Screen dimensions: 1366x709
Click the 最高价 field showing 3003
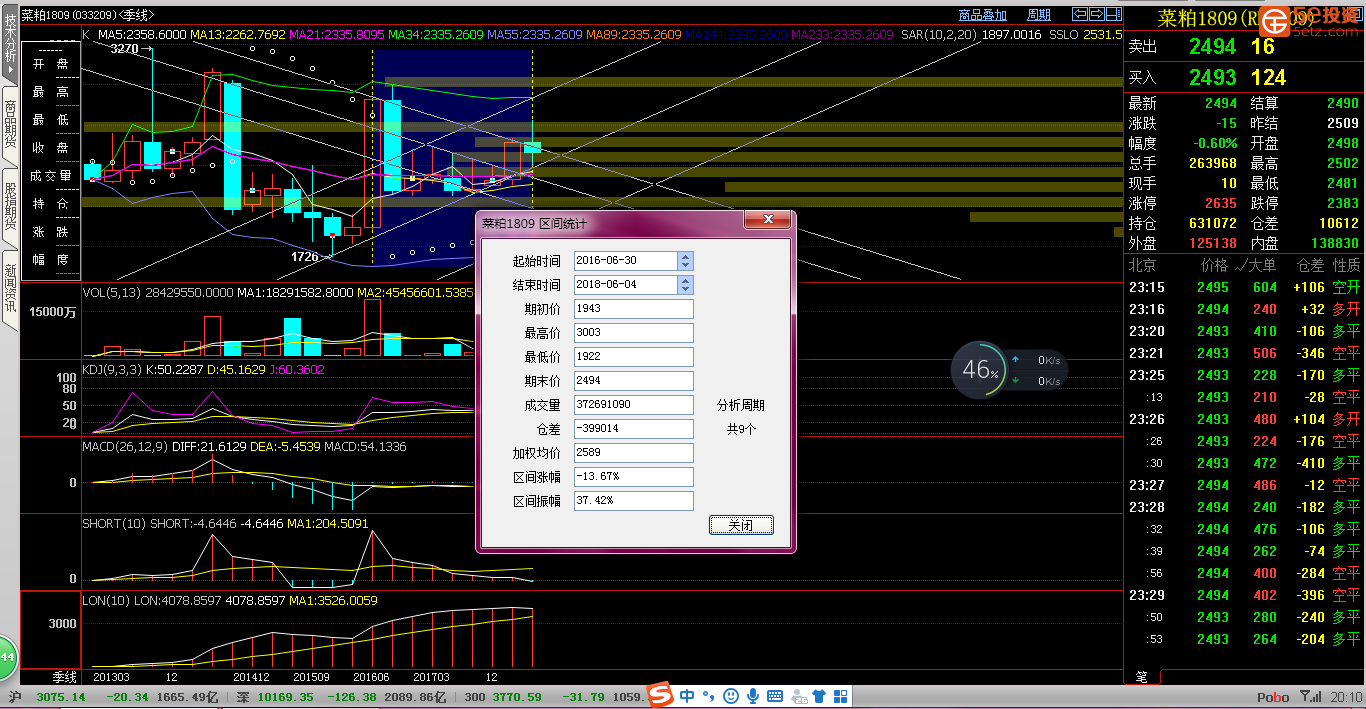click(633, 333)
